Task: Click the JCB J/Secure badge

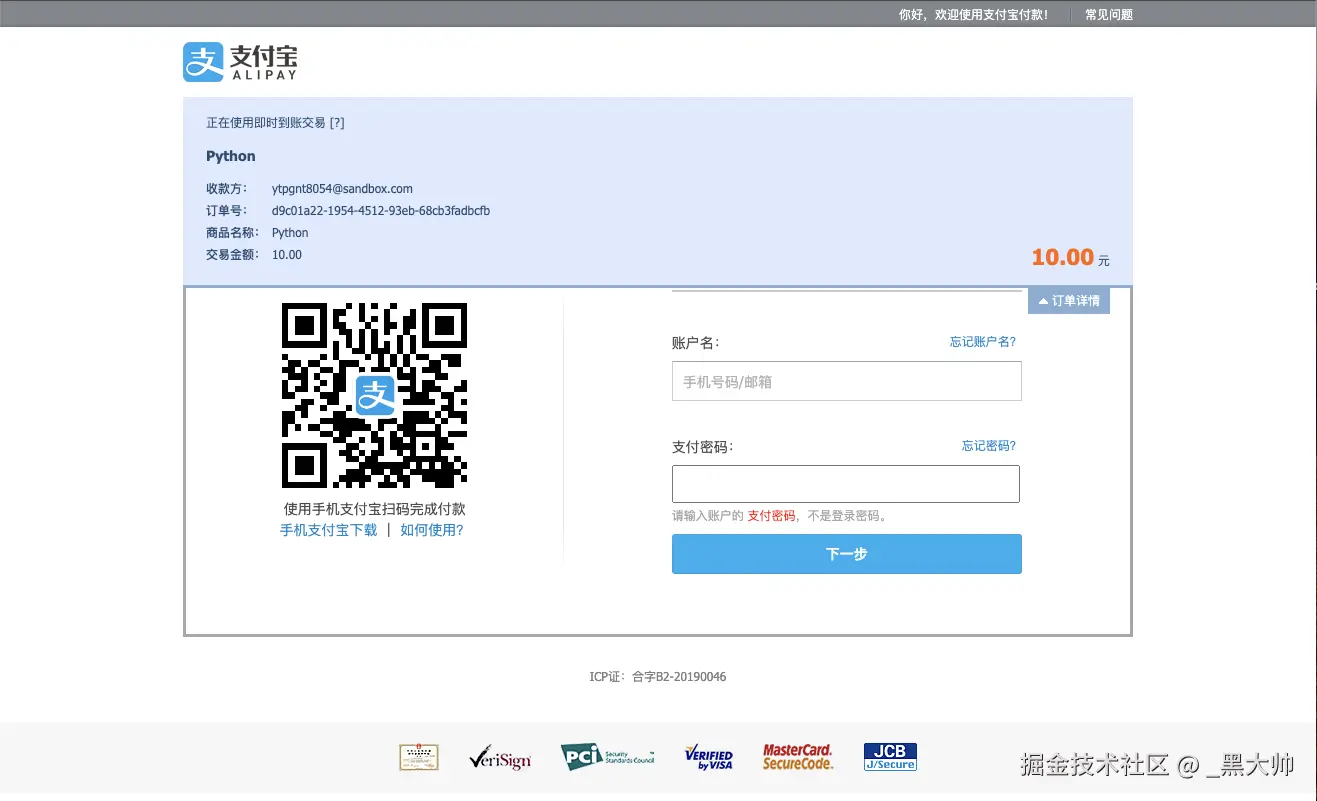Action: [890, 757]
